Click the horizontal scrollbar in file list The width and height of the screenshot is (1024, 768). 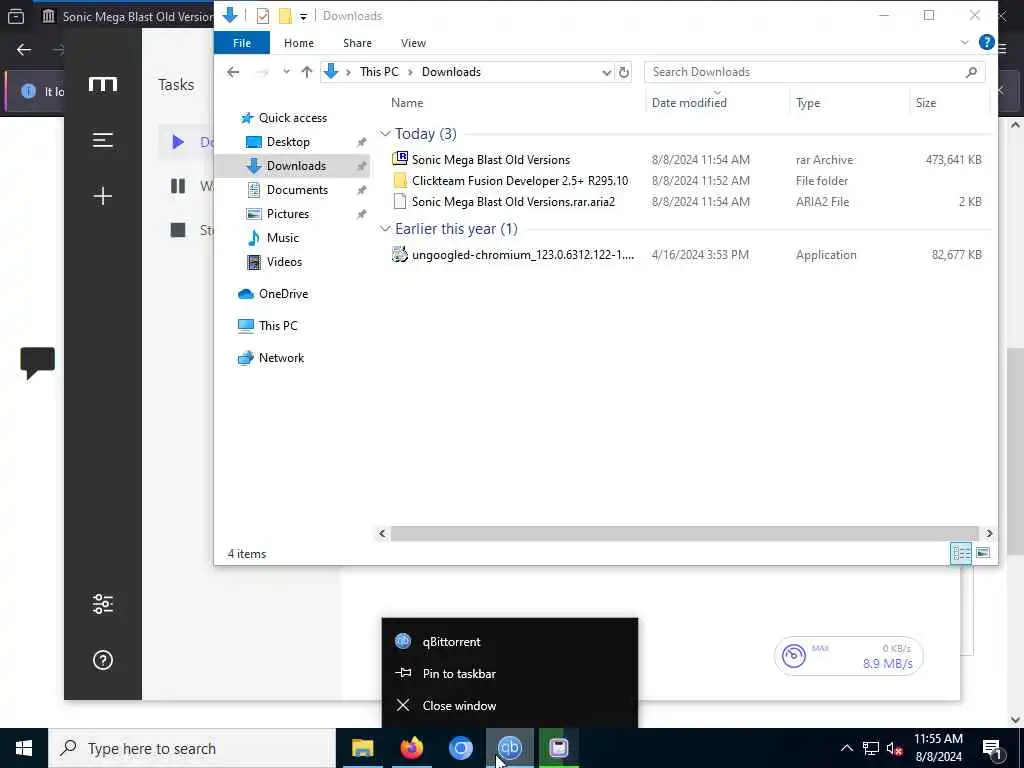684,534
